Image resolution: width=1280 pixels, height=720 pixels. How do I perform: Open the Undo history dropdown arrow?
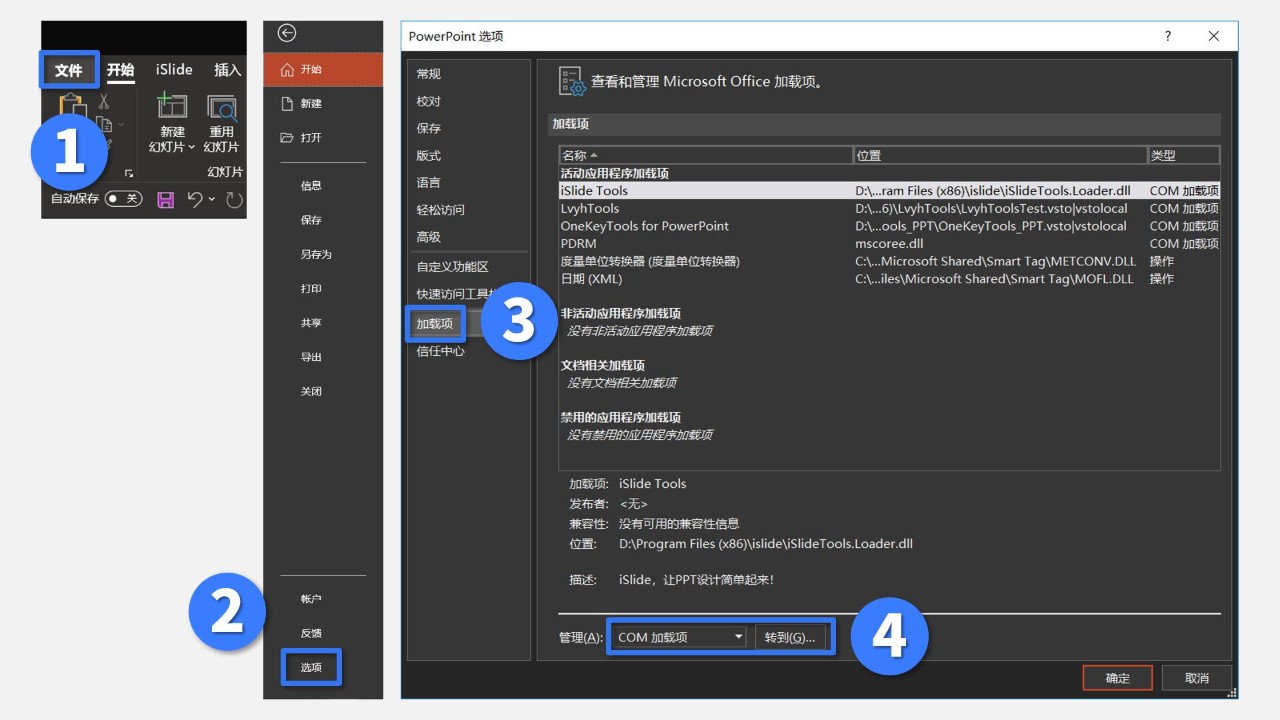pos(210,199)
